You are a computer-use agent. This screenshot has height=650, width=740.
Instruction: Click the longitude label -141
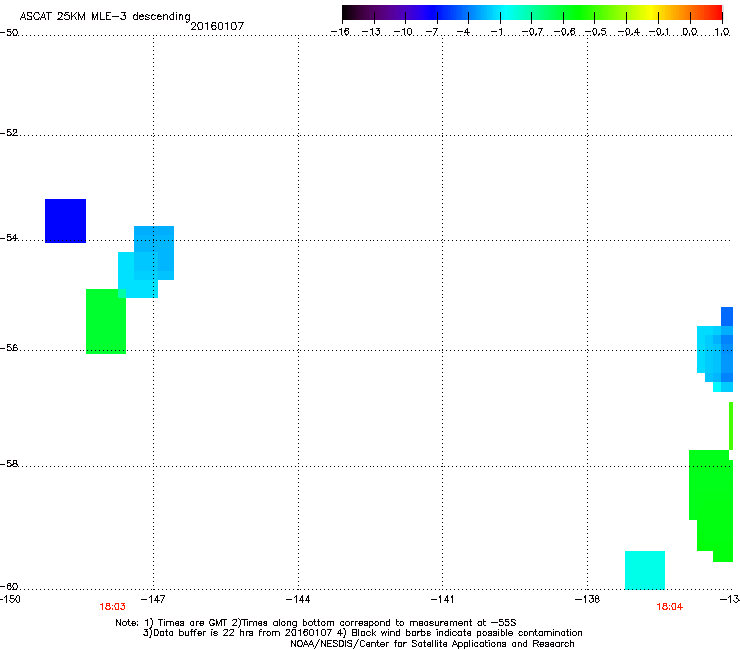click(443, 599)
